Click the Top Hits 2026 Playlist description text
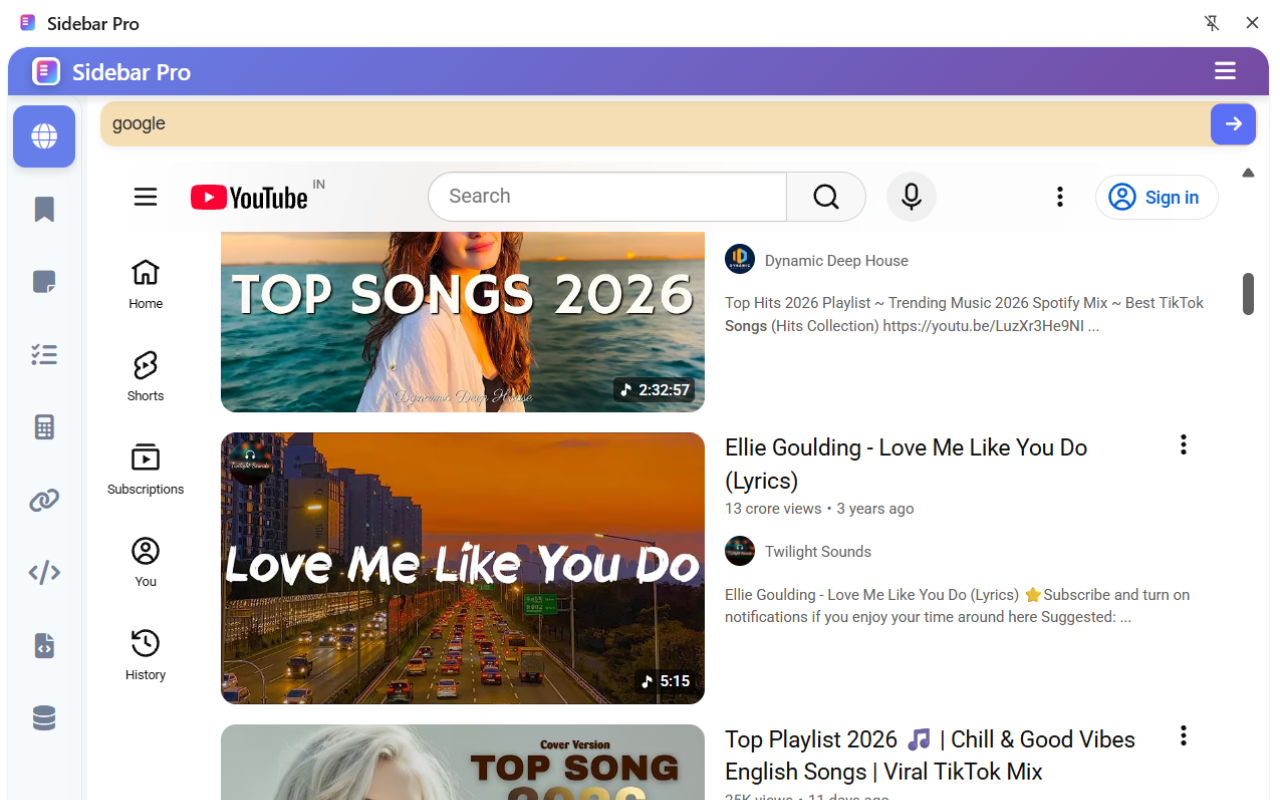The width and height of the screenshot is (1280, 800). [x=964, y=314]
